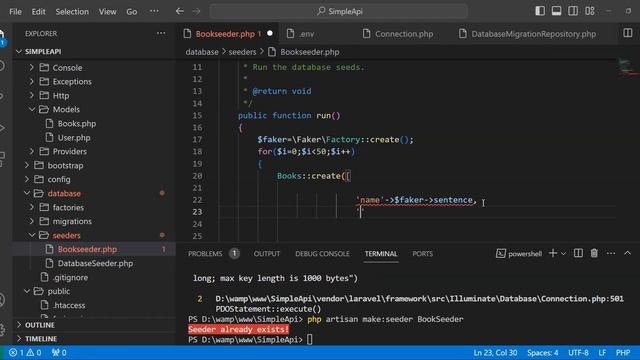Close unsaved Bookseeder.php tab dot
640x360 pixels.
click(x=270, y=33)
